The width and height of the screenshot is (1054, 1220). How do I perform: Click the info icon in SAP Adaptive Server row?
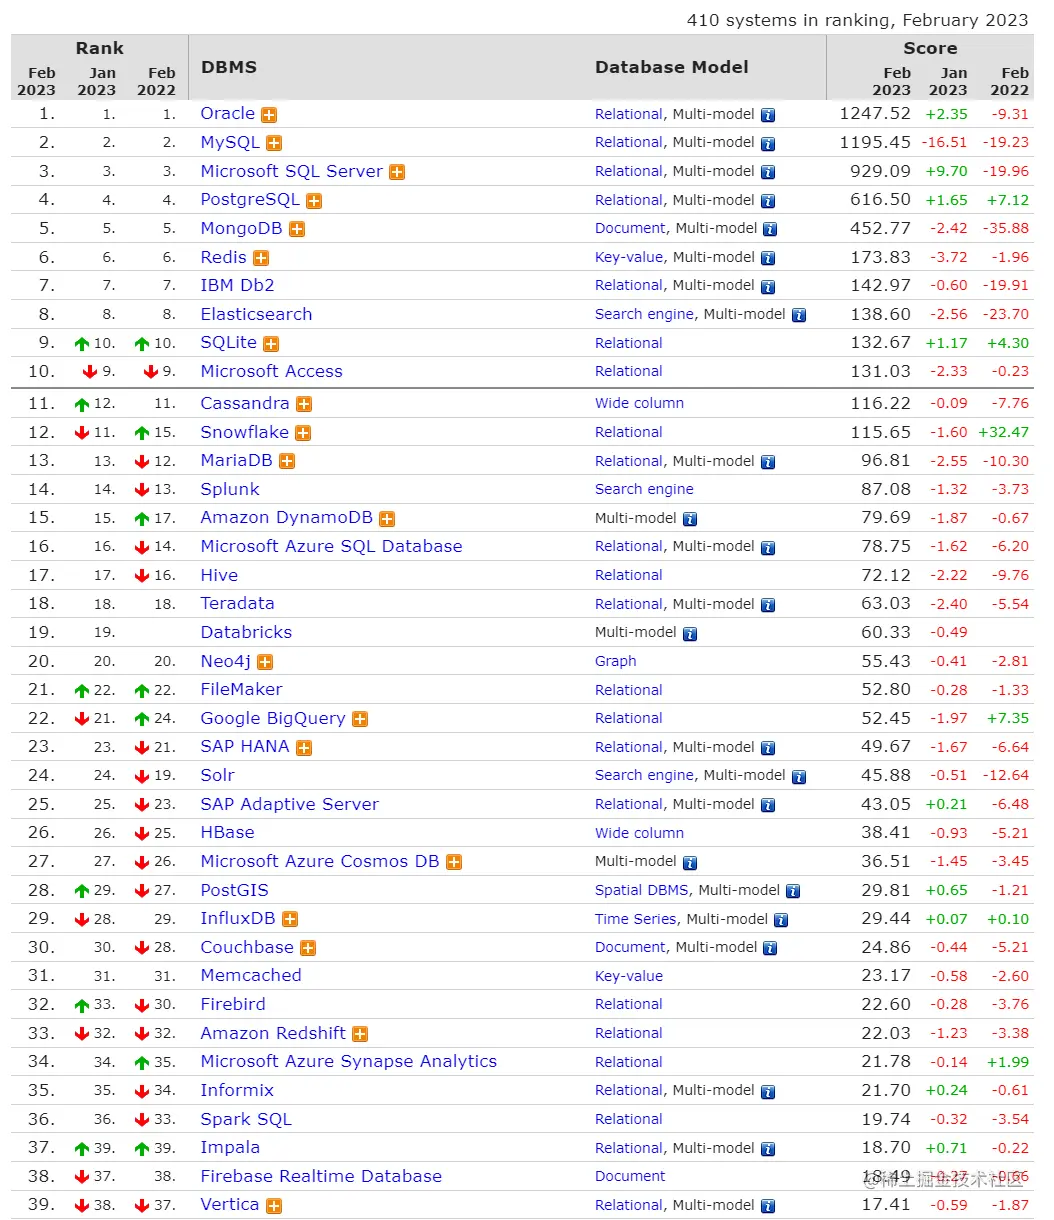pos(768,805)
